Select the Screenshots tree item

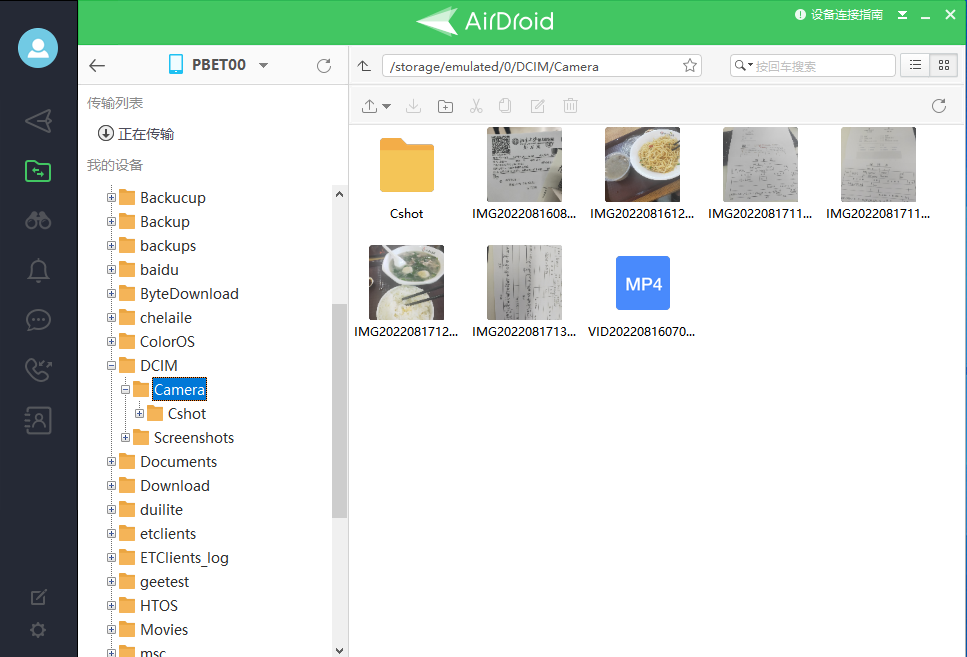point(194,437)
